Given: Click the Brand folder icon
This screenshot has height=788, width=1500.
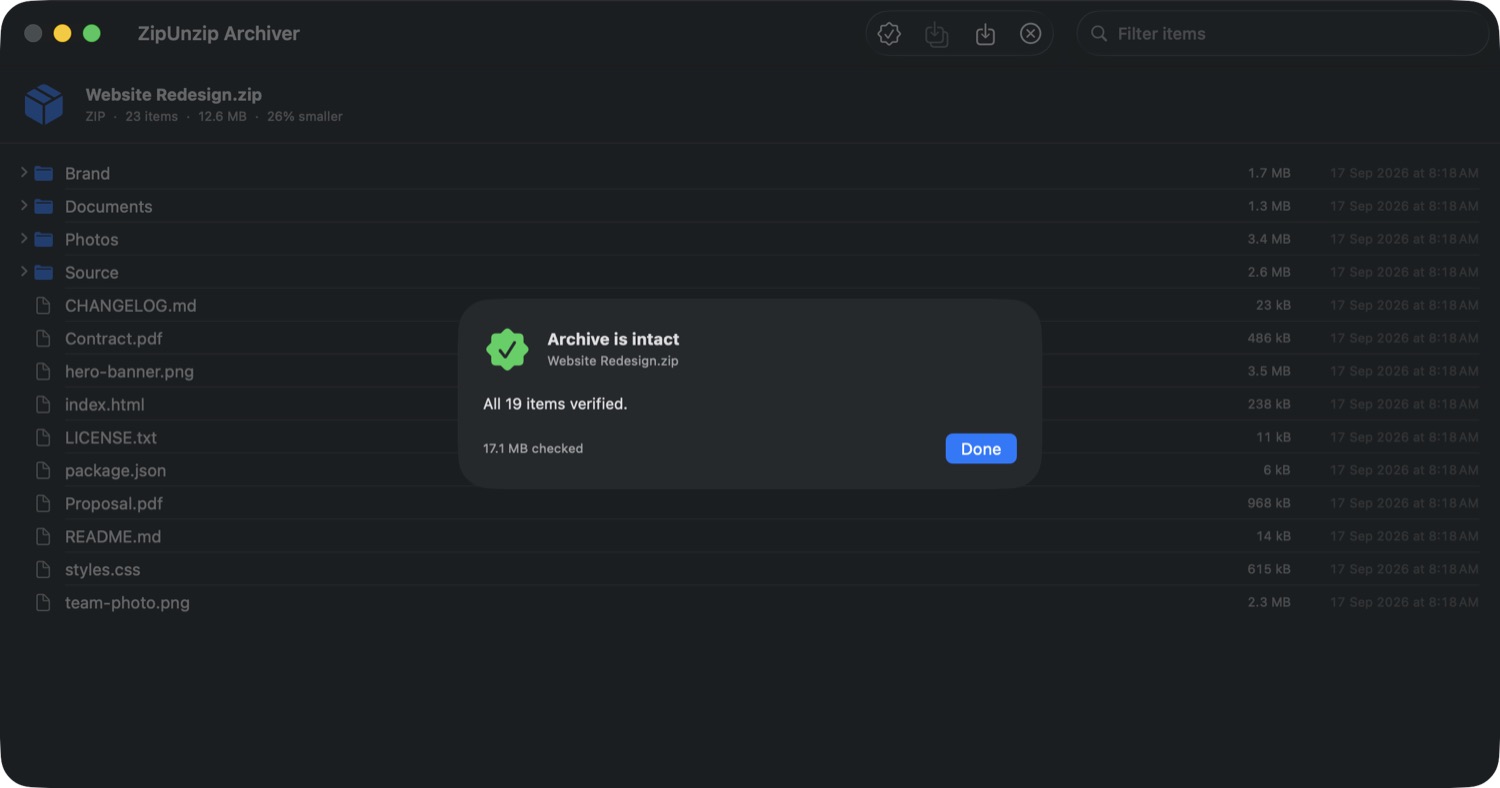Looking at the screenshot, I should (43, 173).
